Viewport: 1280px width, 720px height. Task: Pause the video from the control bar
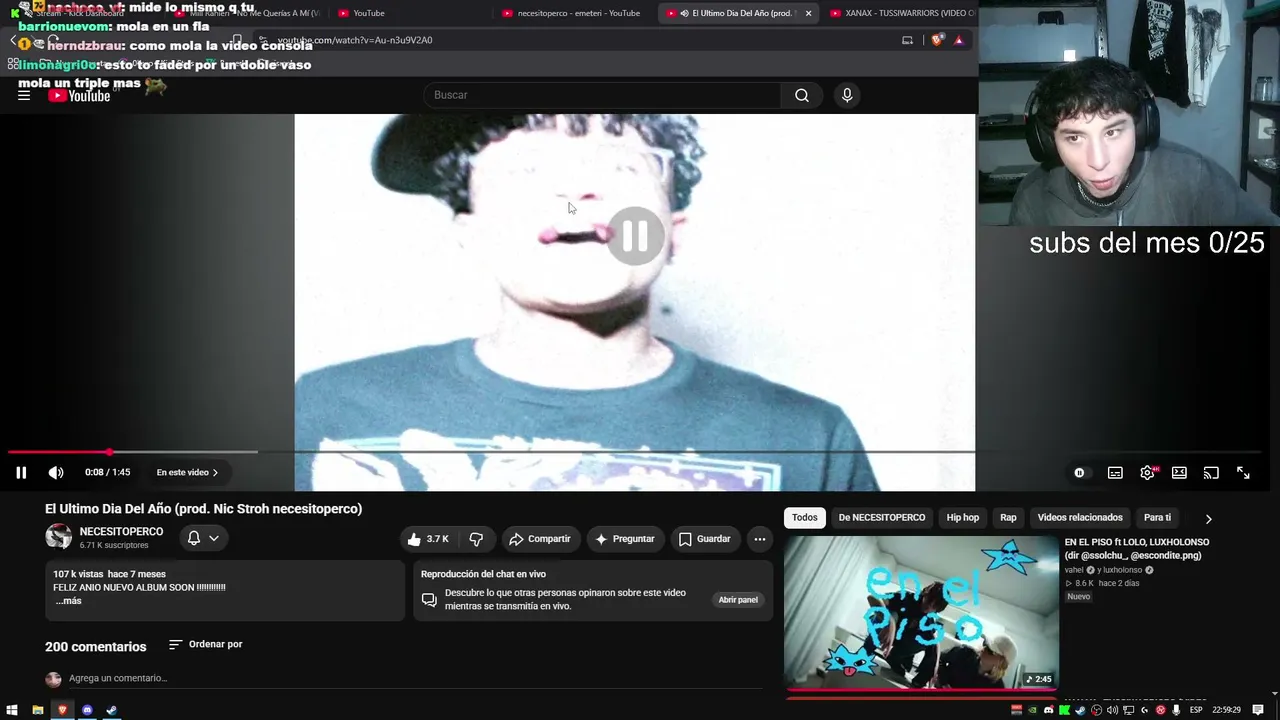tap(21, 473)
